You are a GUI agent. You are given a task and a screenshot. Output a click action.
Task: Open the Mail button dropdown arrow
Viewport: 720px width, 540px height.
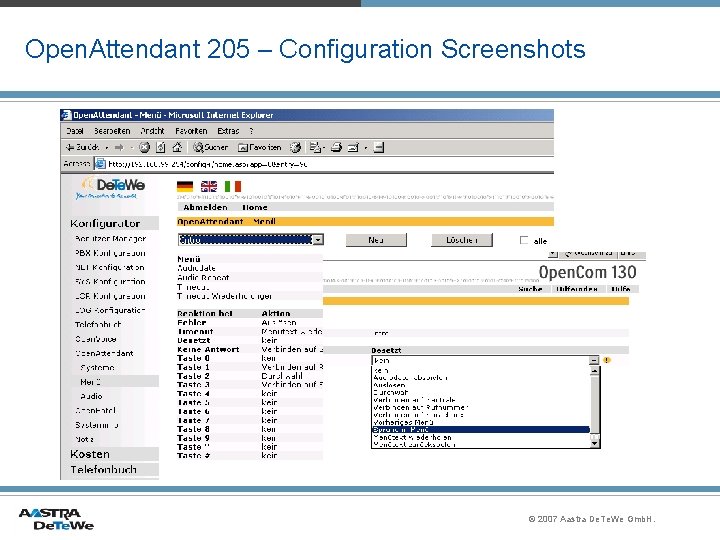click(x=323, y=148)
